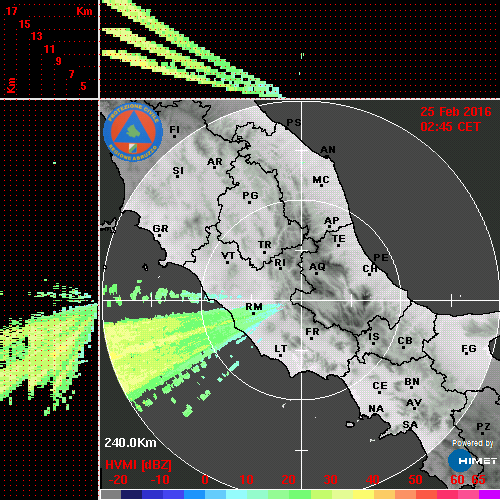
Task: Click the '17' height scale label
Action: [x=11, y=11]
